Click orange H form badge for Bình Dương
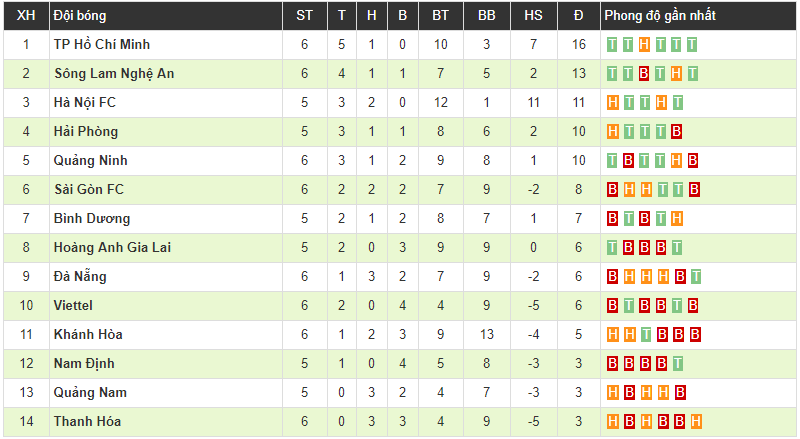 click(677, 219)
